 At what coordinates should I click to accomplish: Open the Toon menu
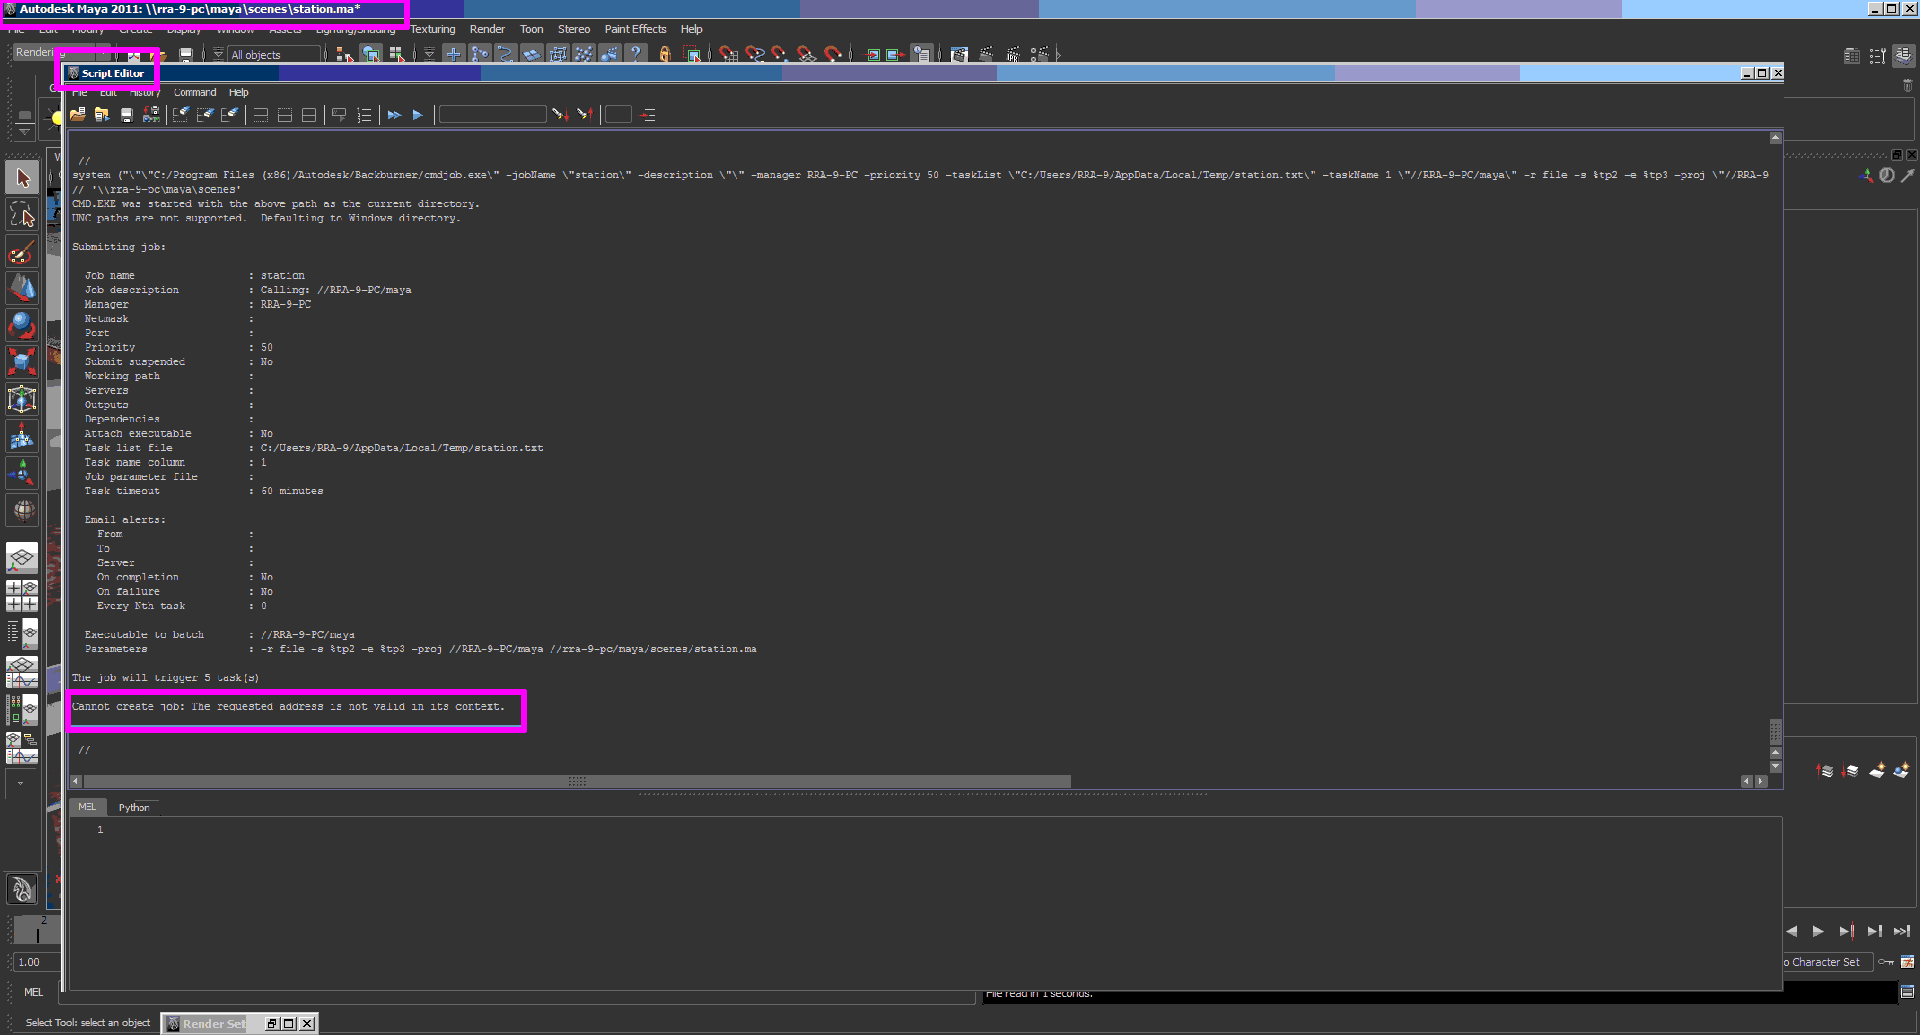pos(531,29)
